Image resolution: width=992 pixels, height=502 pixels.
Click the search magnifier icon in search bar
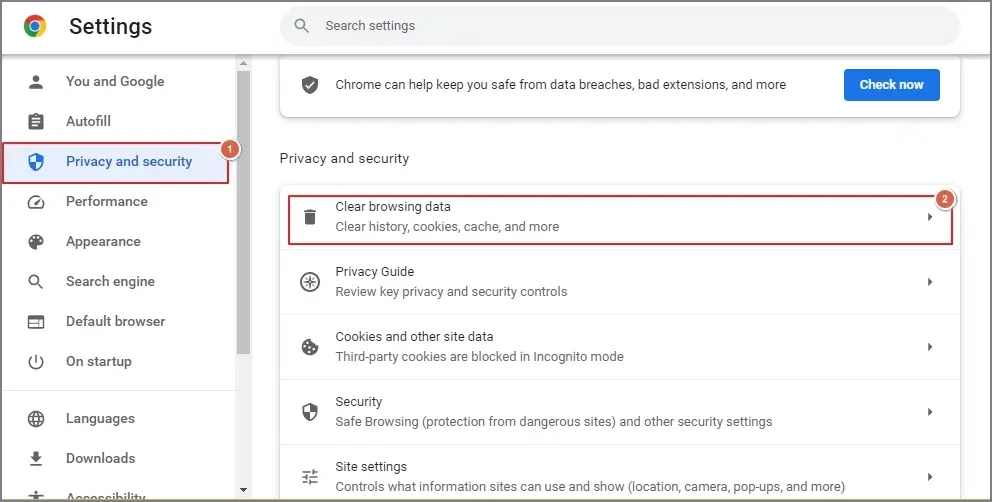pyautogui.click(x=302, y=26)
